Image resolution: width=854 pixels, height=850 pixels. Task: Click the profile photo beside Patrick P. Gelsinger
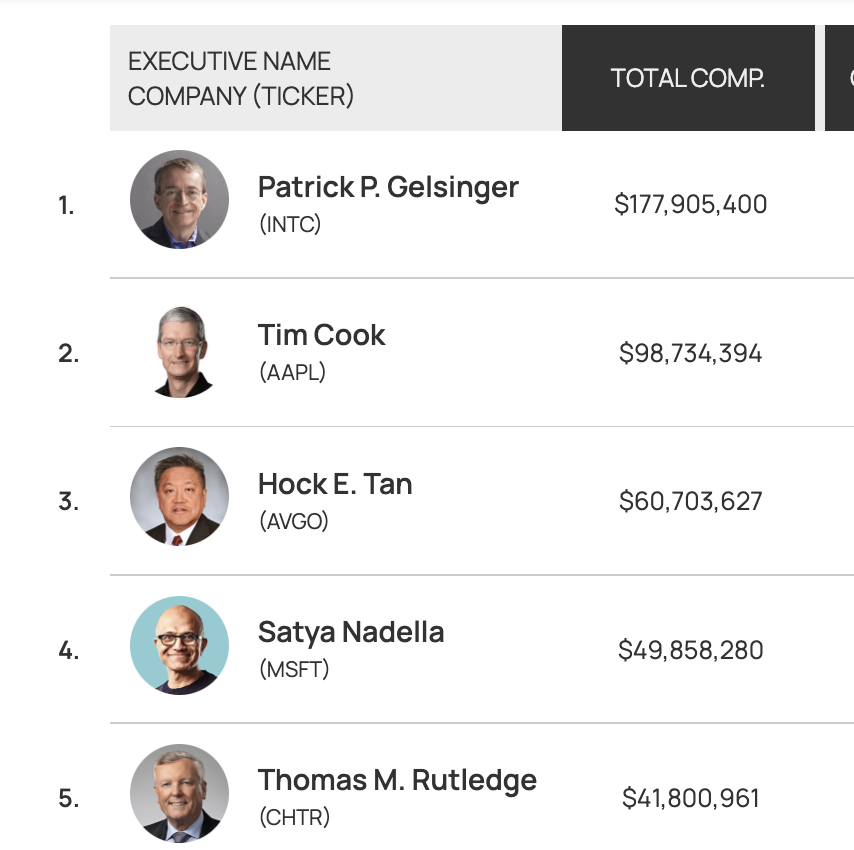[180, 200]
